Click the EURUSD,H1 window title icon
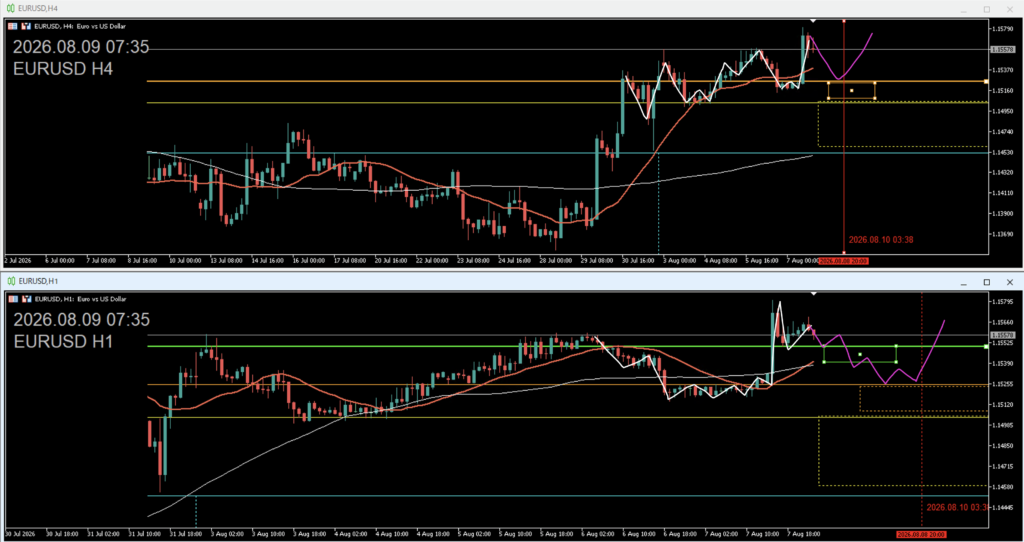 click(10, 281)
